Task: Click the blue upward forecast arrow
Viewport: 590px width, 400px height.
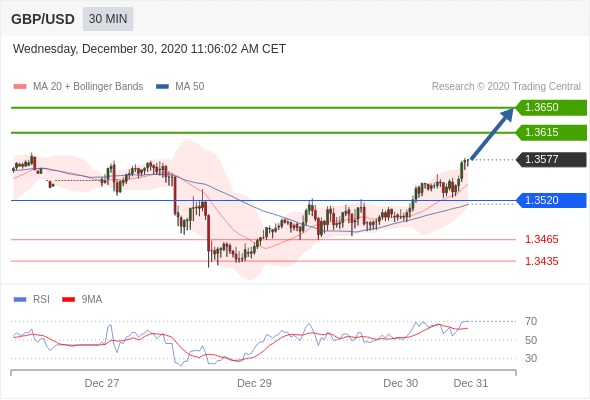Action: tap(492, 134)
